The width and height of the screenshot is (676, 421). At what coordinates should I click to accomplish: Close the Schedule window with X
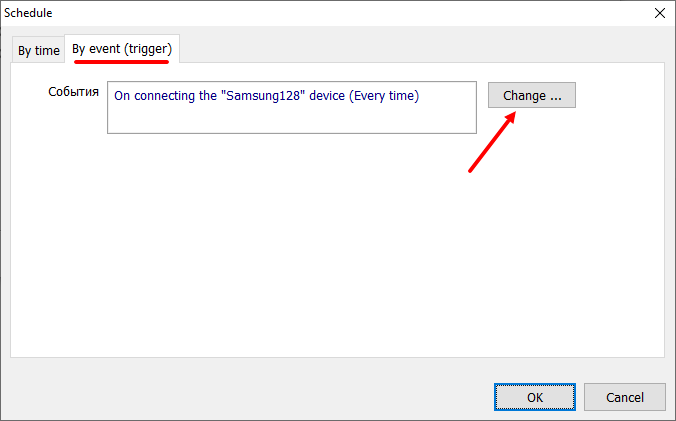[x=659, y=13]
